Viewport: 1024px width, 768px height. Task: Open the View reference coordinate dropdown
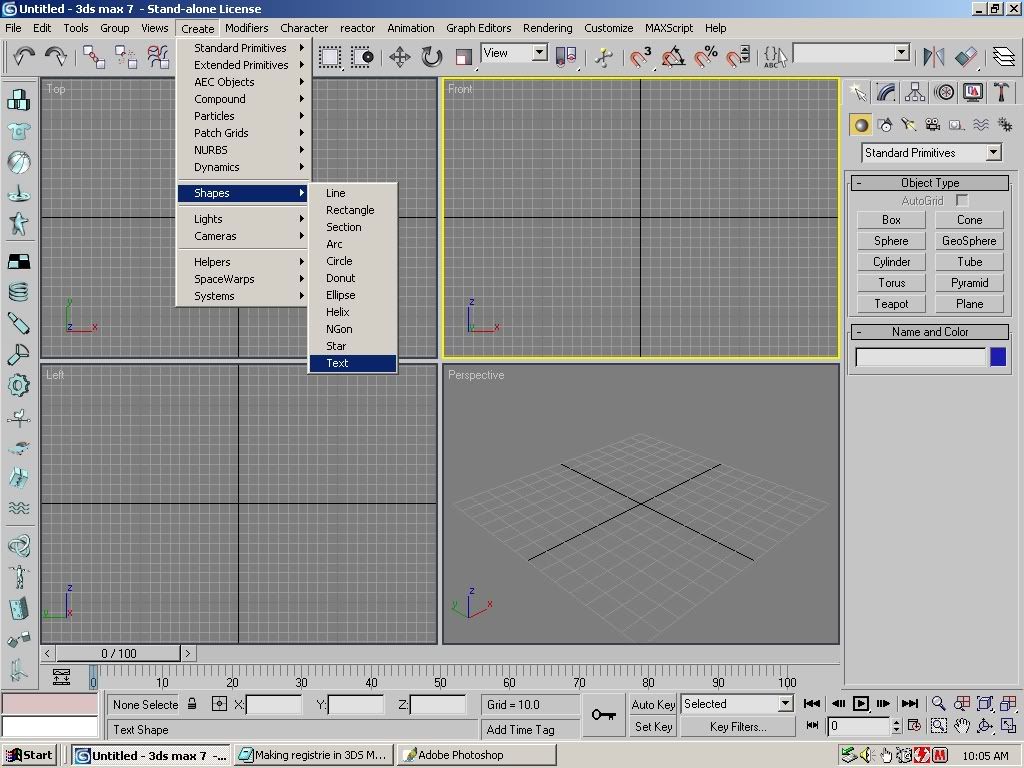coord(539,53)
